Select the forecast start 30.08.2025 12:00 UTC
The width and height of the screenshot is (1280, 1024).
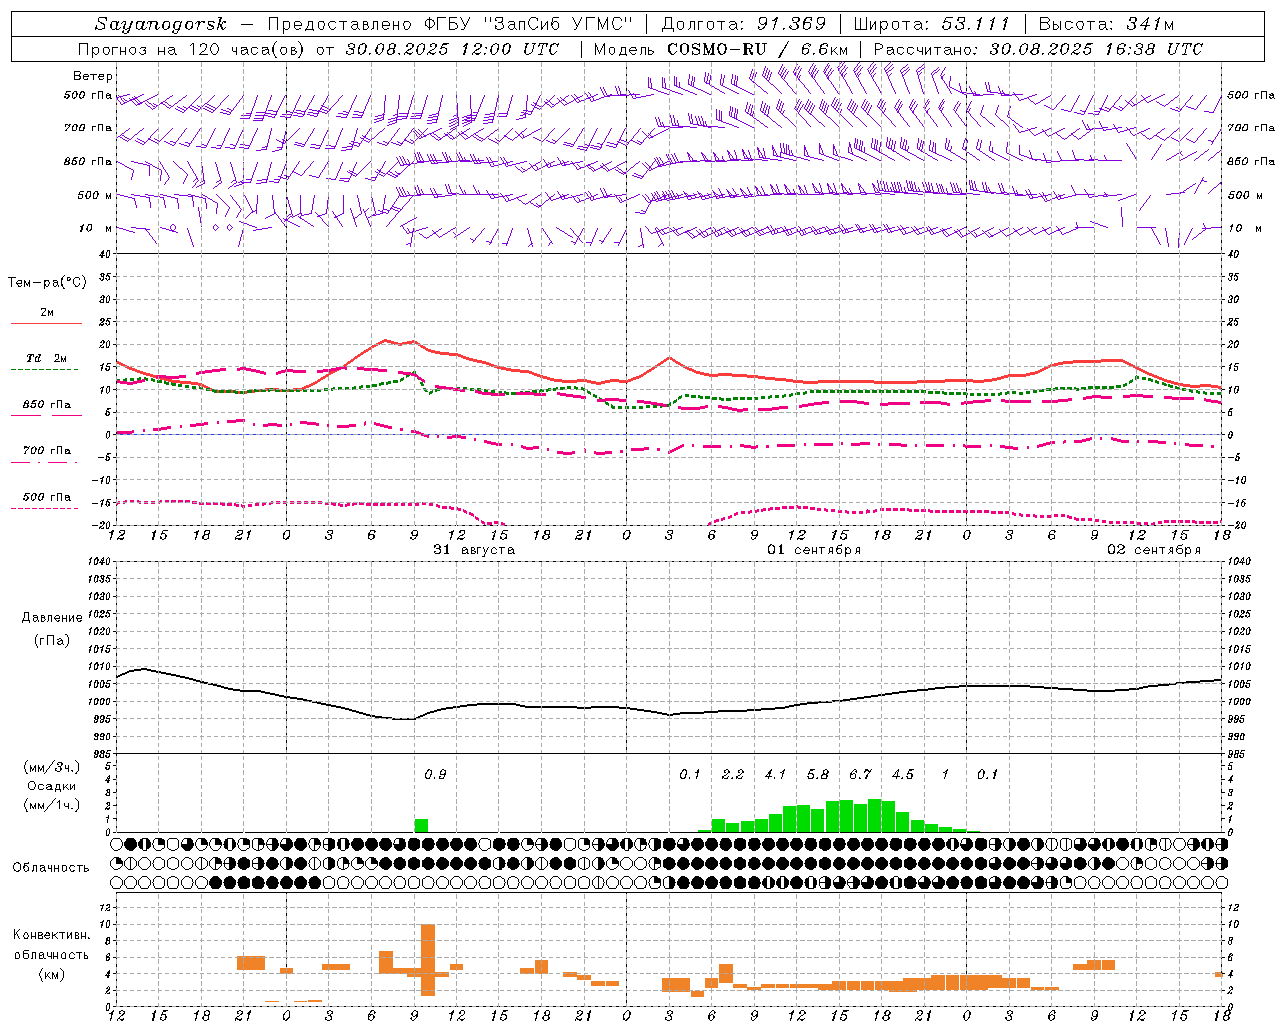pyautogui.click(x=452, y=49)
